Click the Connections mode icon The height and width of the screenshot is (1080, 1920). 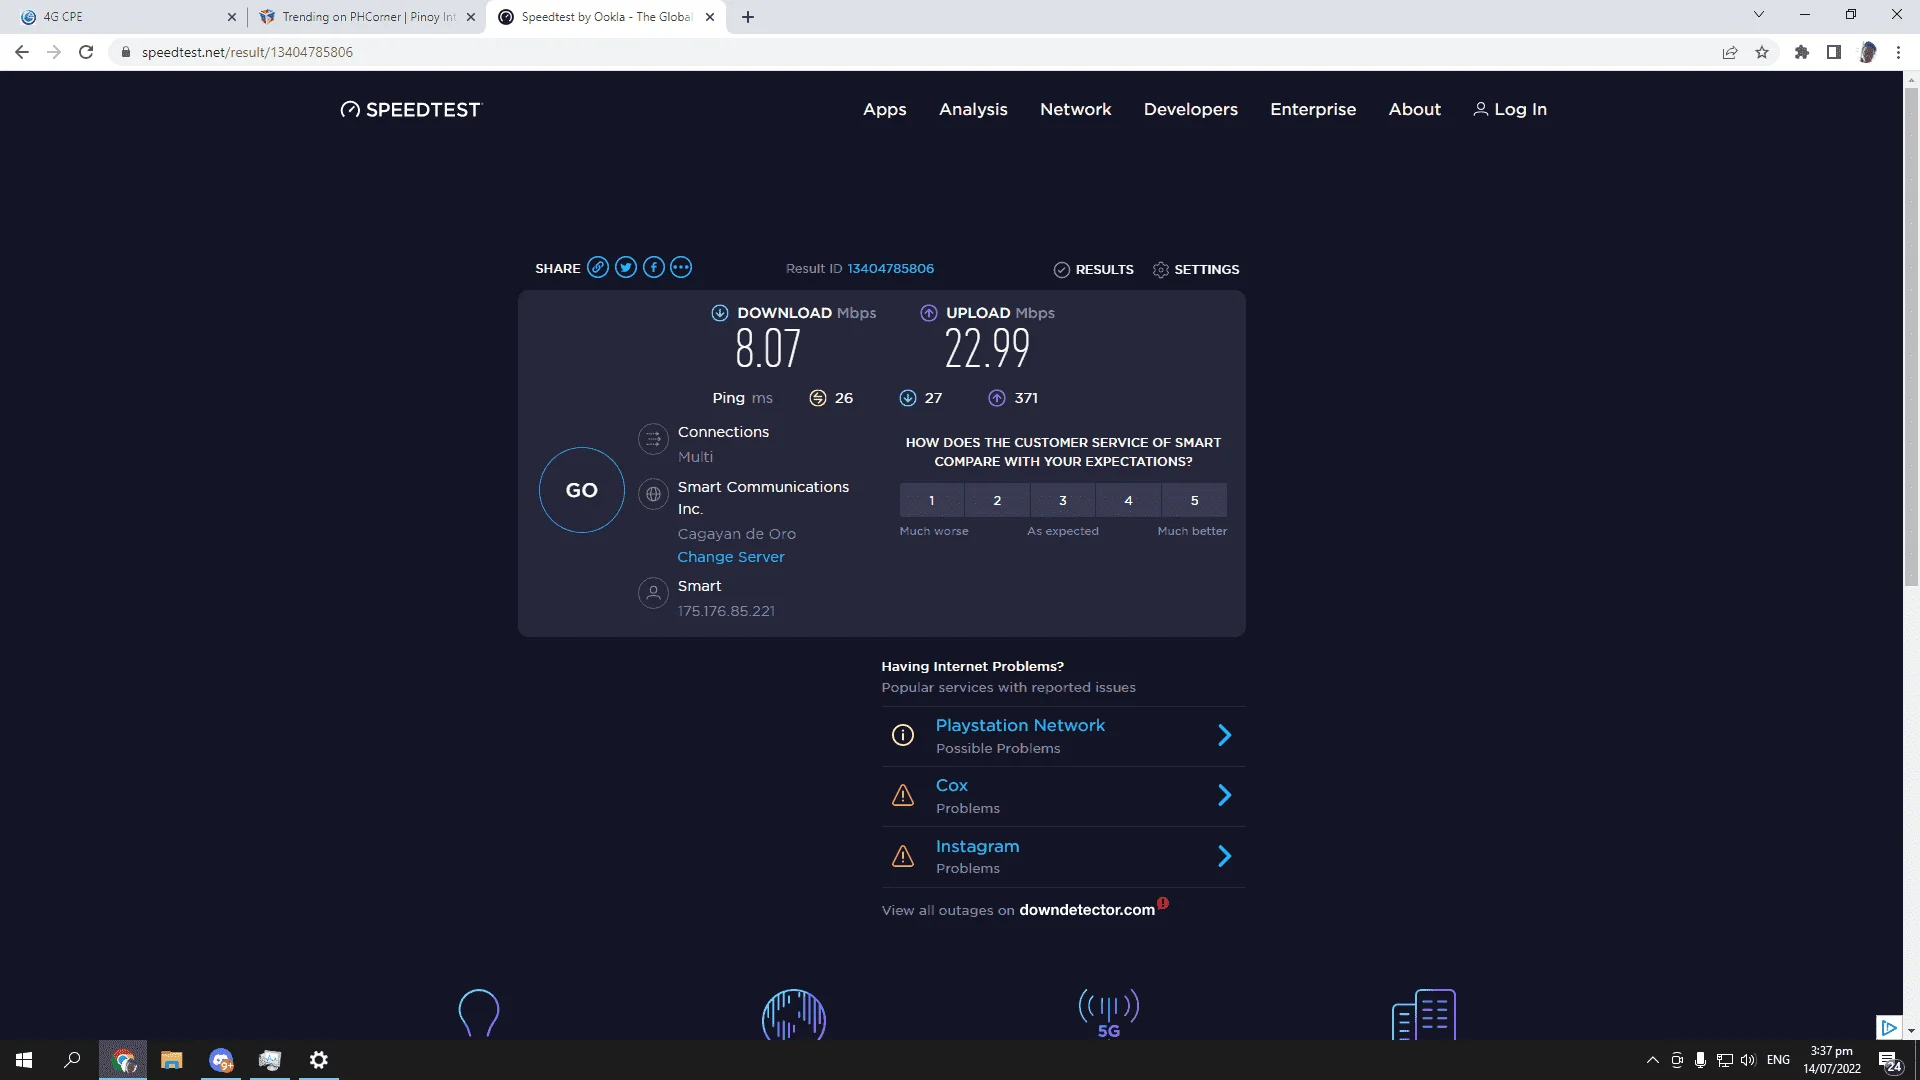[653, 438]
